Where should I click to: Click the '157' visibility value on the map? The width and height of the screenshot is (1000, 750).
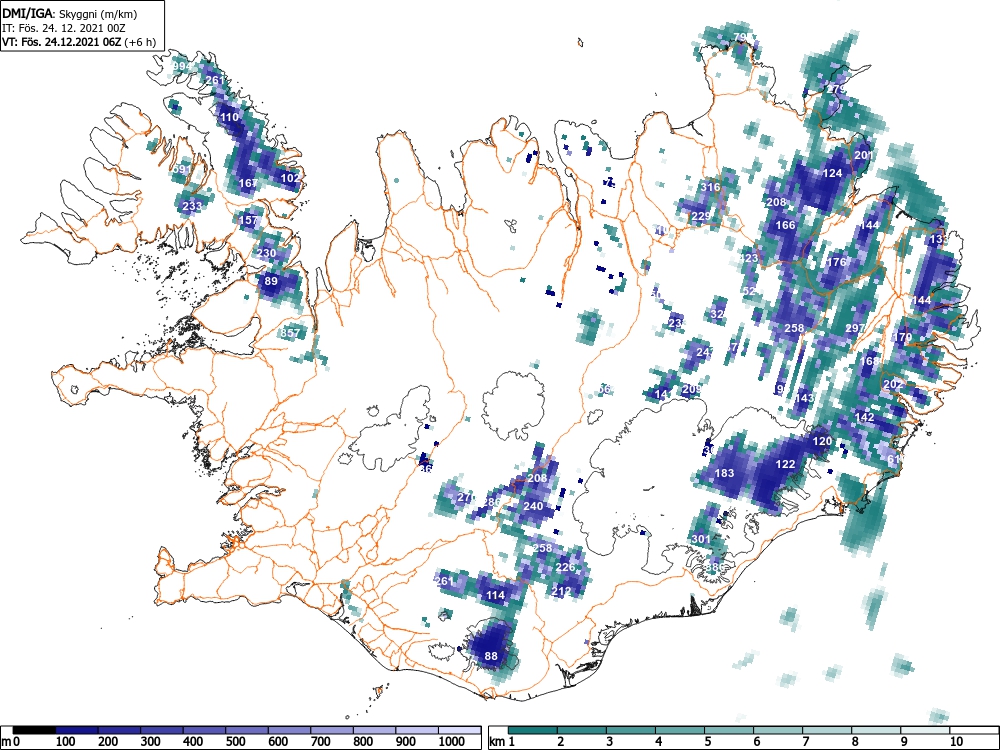[248, 220]
